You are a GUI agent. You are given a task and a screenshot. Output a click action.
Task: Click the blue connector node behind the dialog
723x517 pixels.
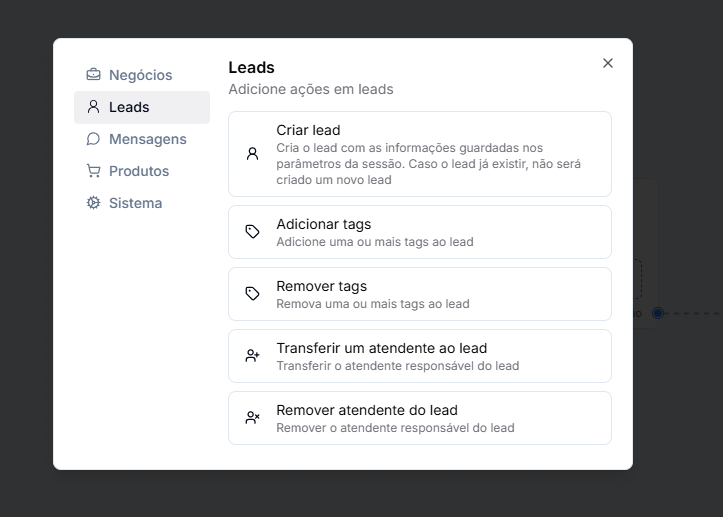pos(658,313)
